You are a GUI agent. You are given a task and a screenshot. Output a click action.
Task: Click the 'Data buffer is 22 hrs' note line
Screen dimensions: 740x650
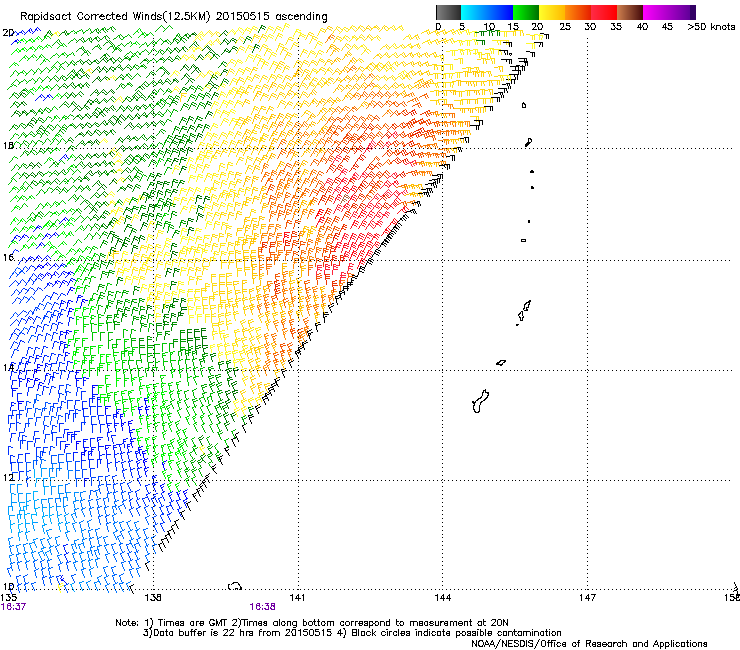point(352,633)
